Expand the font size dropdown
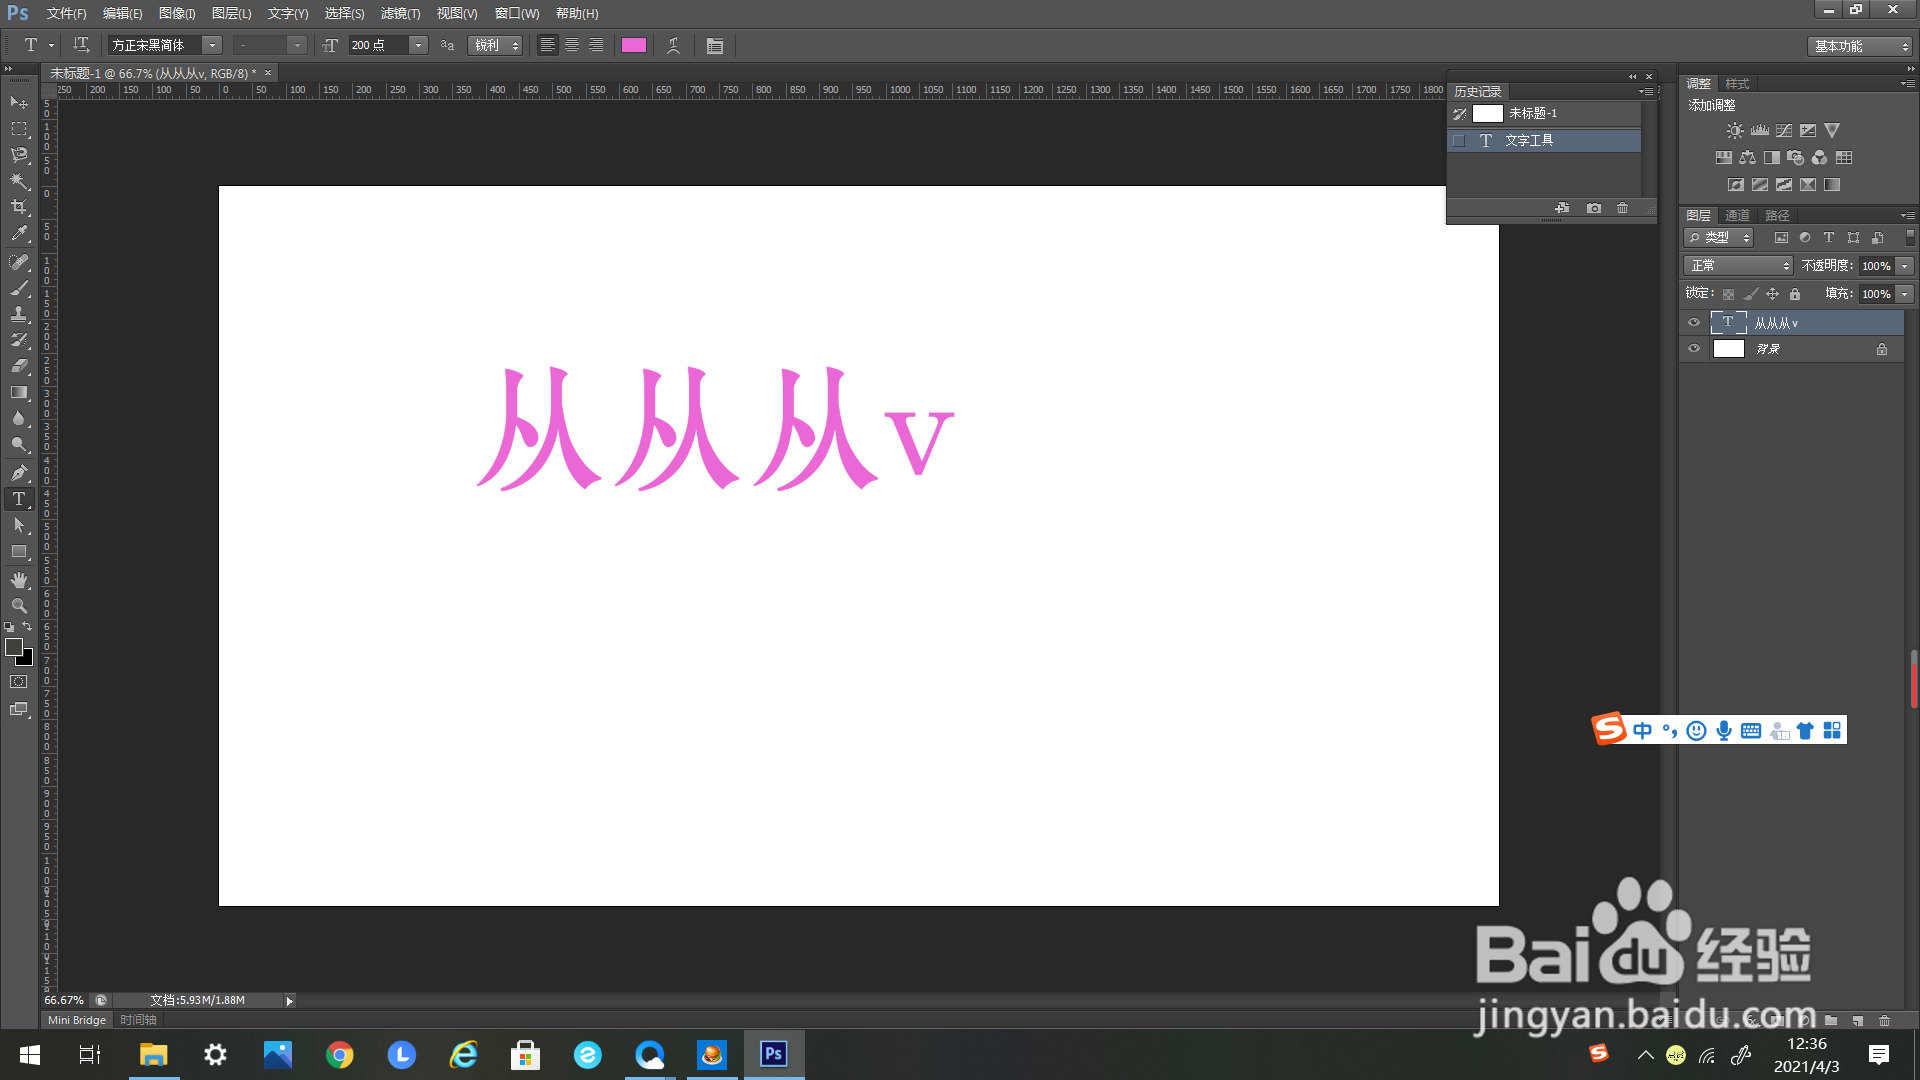 pos(418,45)
